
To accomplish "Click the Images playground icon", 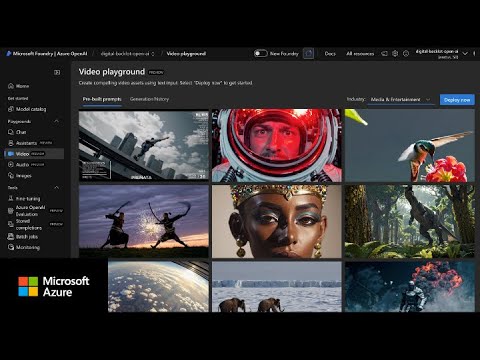I will click(x=11, y=175).
